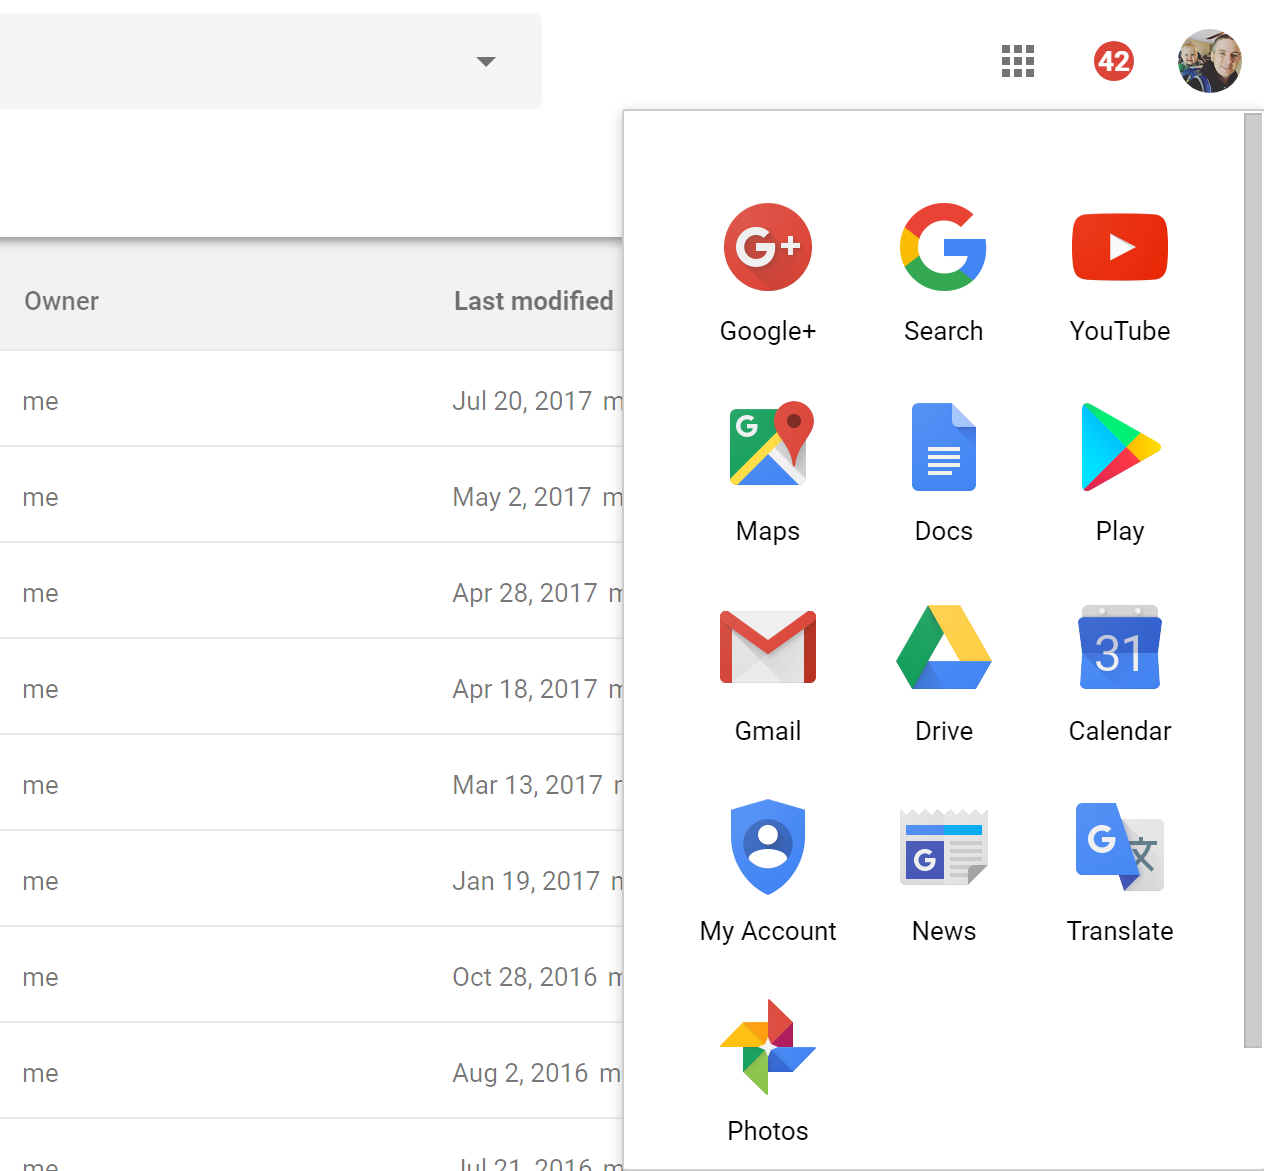Sort files by Owner column header

[x=61, y=301]
